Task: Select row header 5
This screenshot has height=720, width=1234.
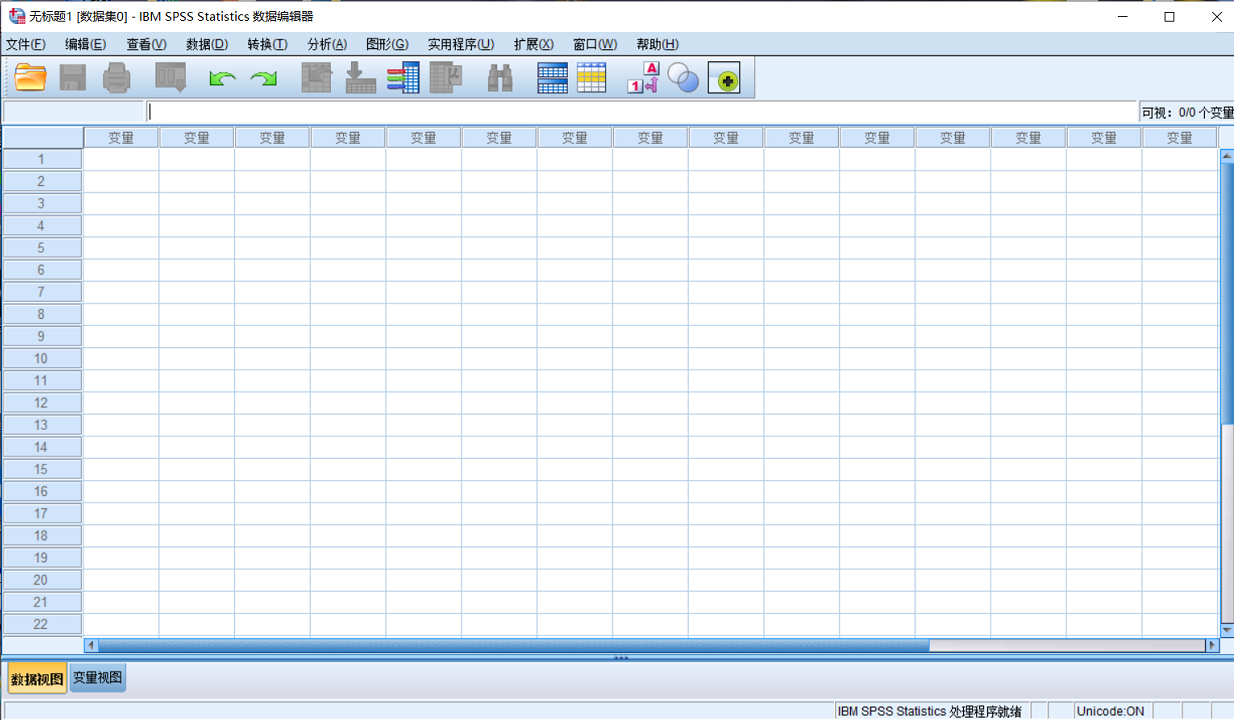Action: pos(42,247)
